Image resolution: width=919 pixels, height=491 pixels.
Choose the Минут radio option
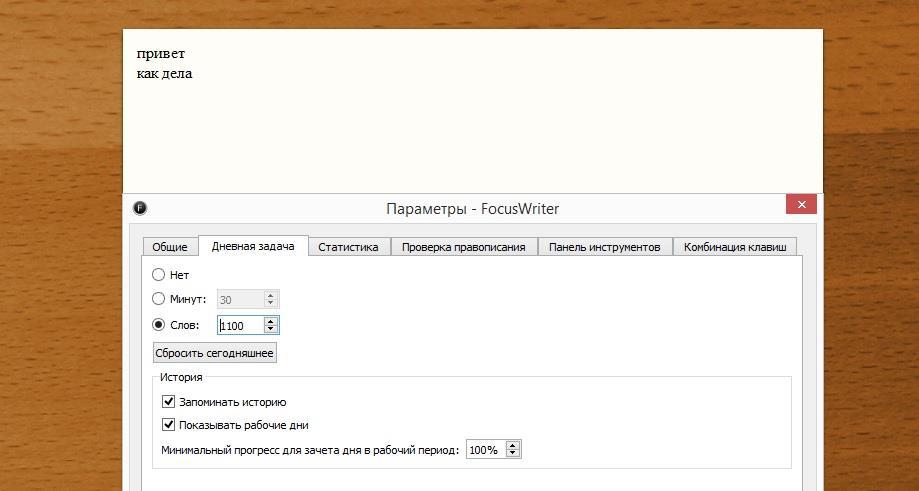pyautogui.click(x=159, y=299)
